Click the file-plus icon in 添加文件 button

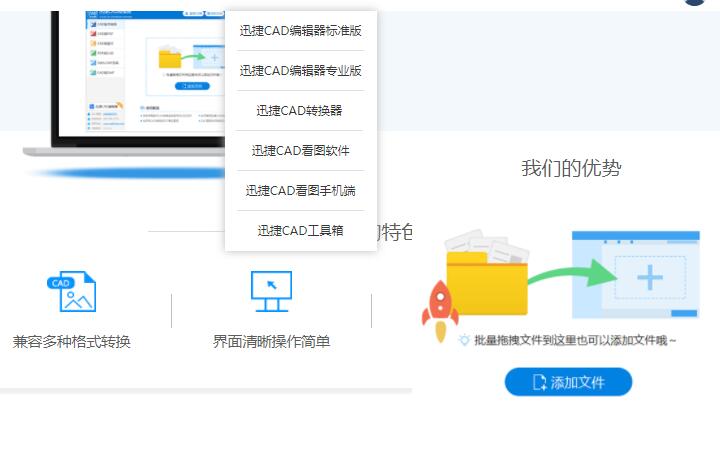[x=539, y=382]
